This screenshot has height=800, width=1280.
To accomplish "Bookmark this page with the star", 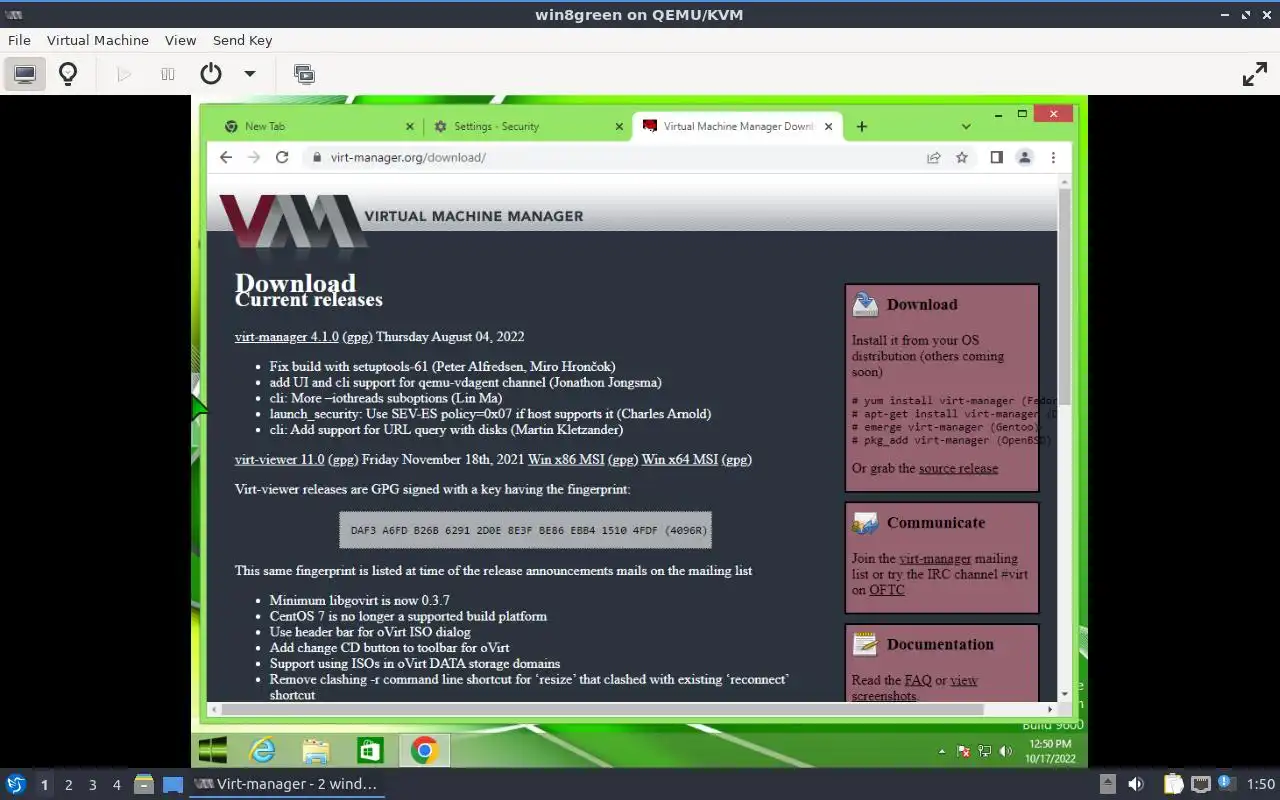I will (961, 157).
